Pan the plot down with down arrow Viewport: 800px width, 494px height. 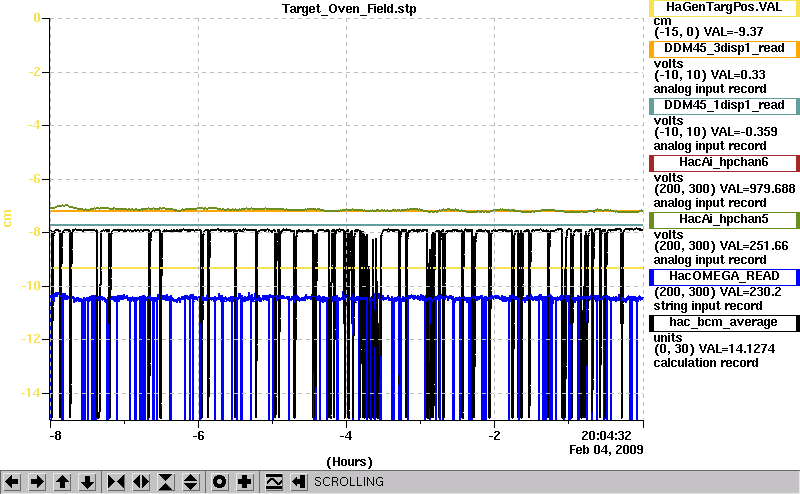pyautogui.click(x=88, y=482)
